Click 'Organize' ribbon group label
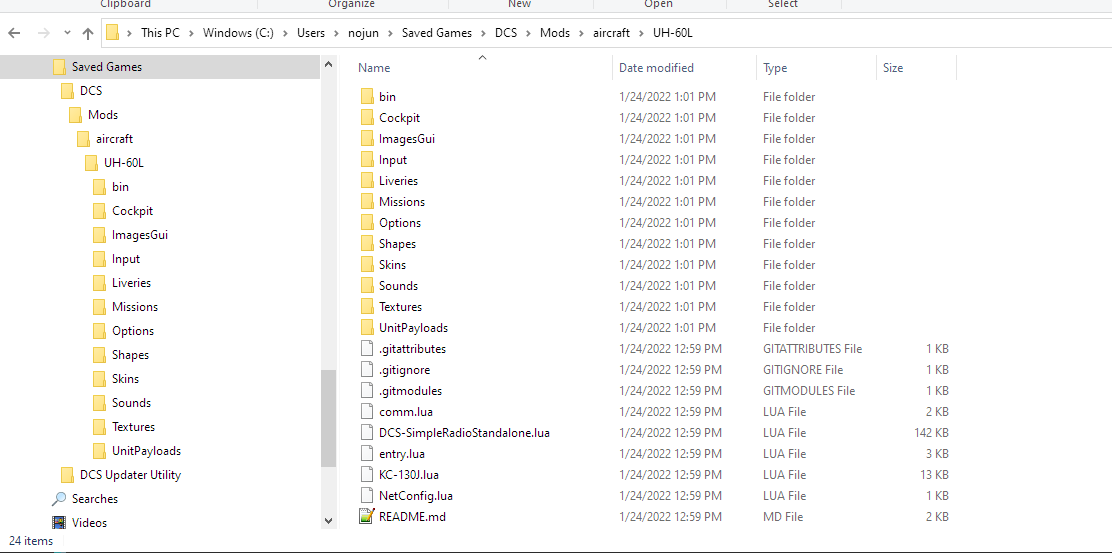 [x=351, y=4]
